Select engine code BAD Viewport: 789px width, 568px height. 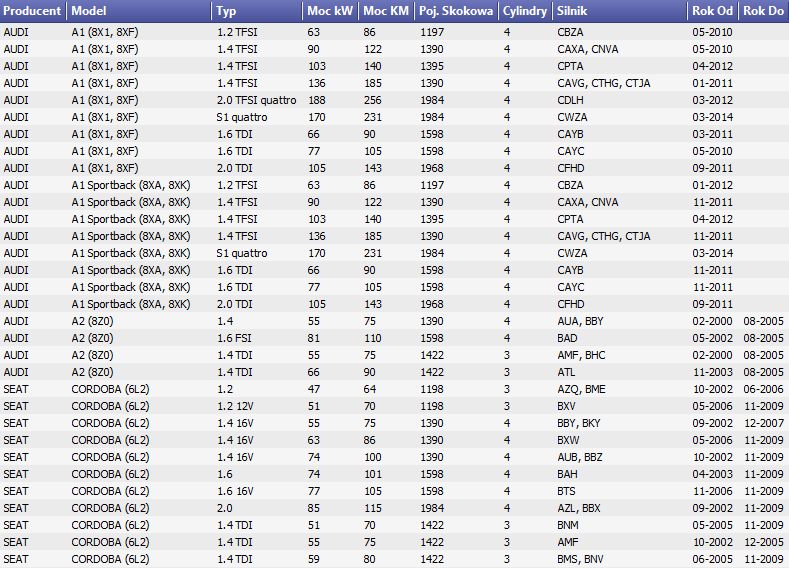pyautogui.click(x=567, y=338)
